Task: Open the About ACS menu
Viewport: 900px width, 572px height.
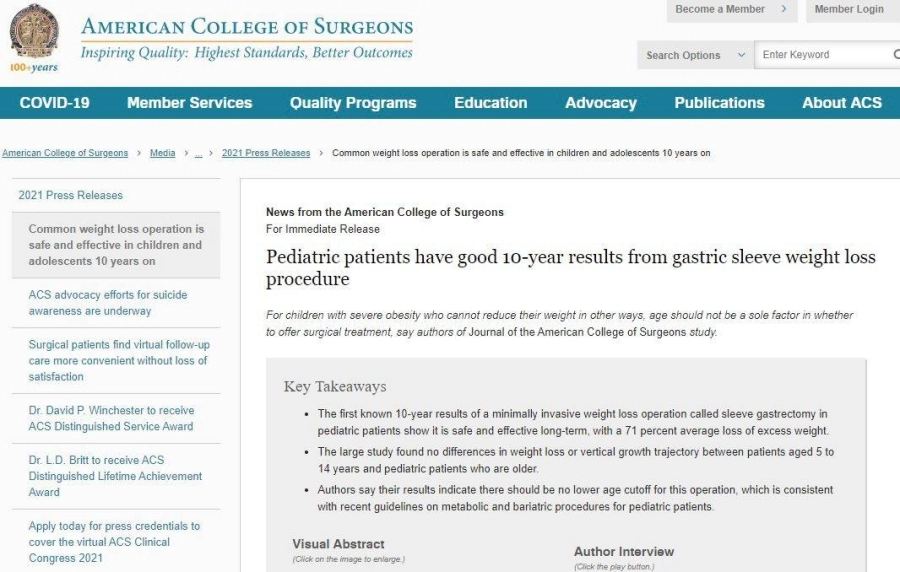Action: click(x=841, y=103)
